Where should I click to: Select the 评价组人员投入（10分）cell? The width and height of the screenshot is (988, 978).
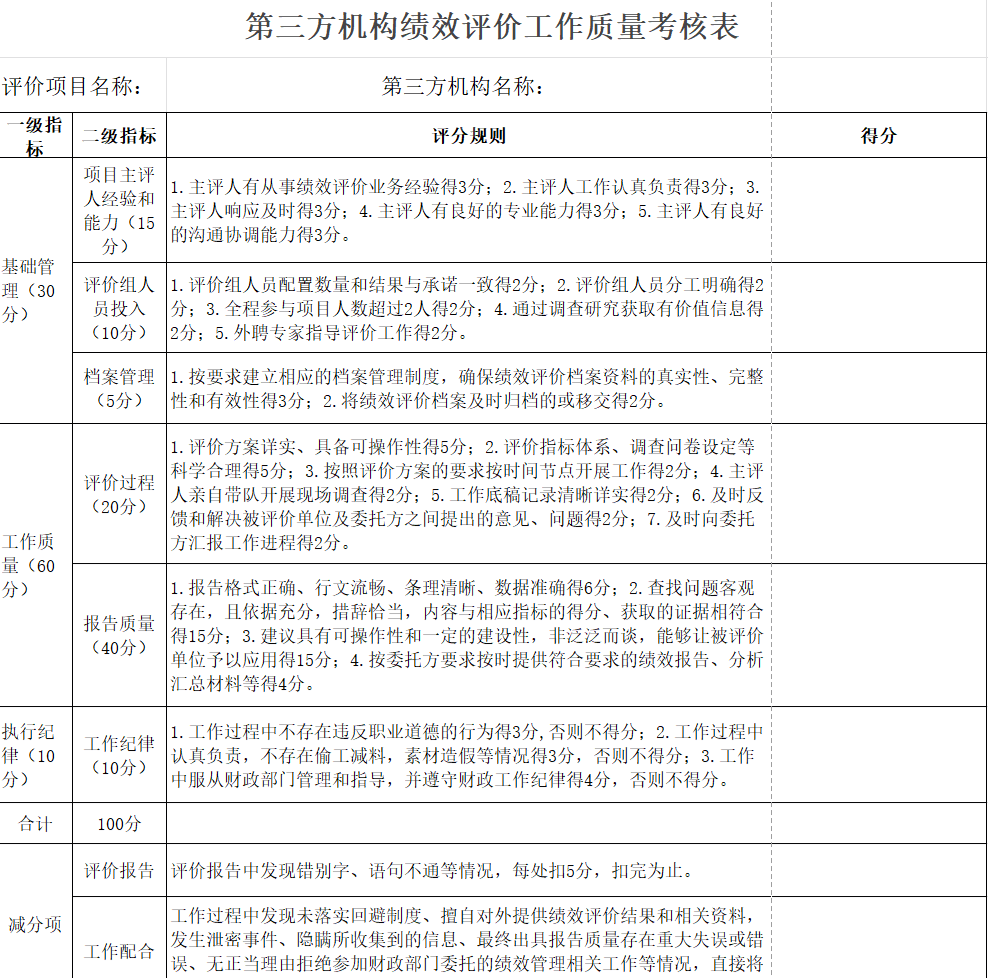click(119, 308)
